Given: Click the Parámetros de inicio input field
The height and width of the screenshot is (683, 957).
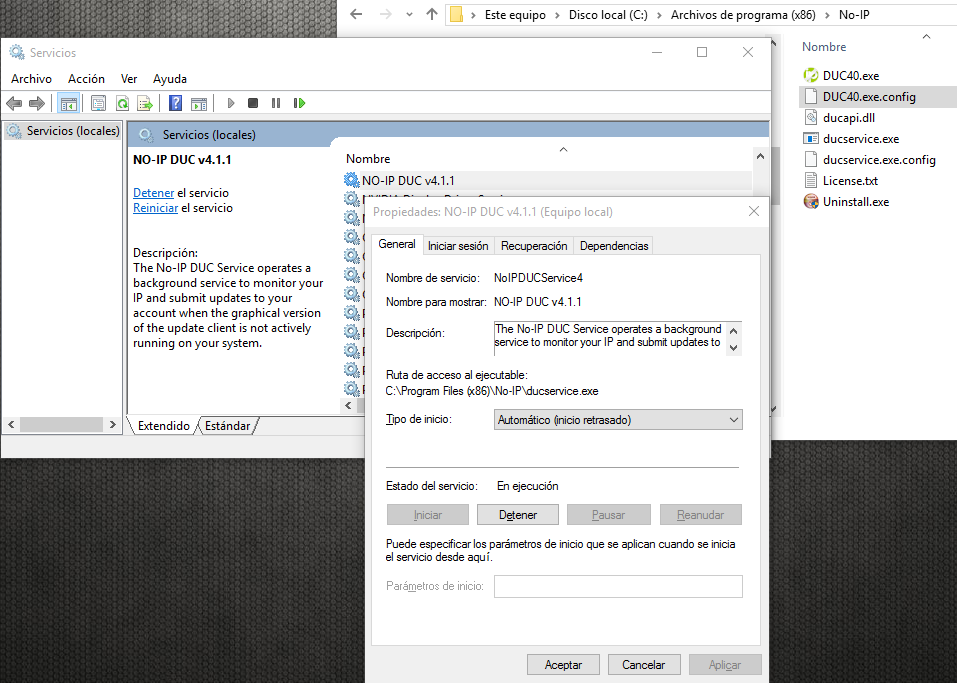Looking at the screenshot, I should click(x=618, y=587).
